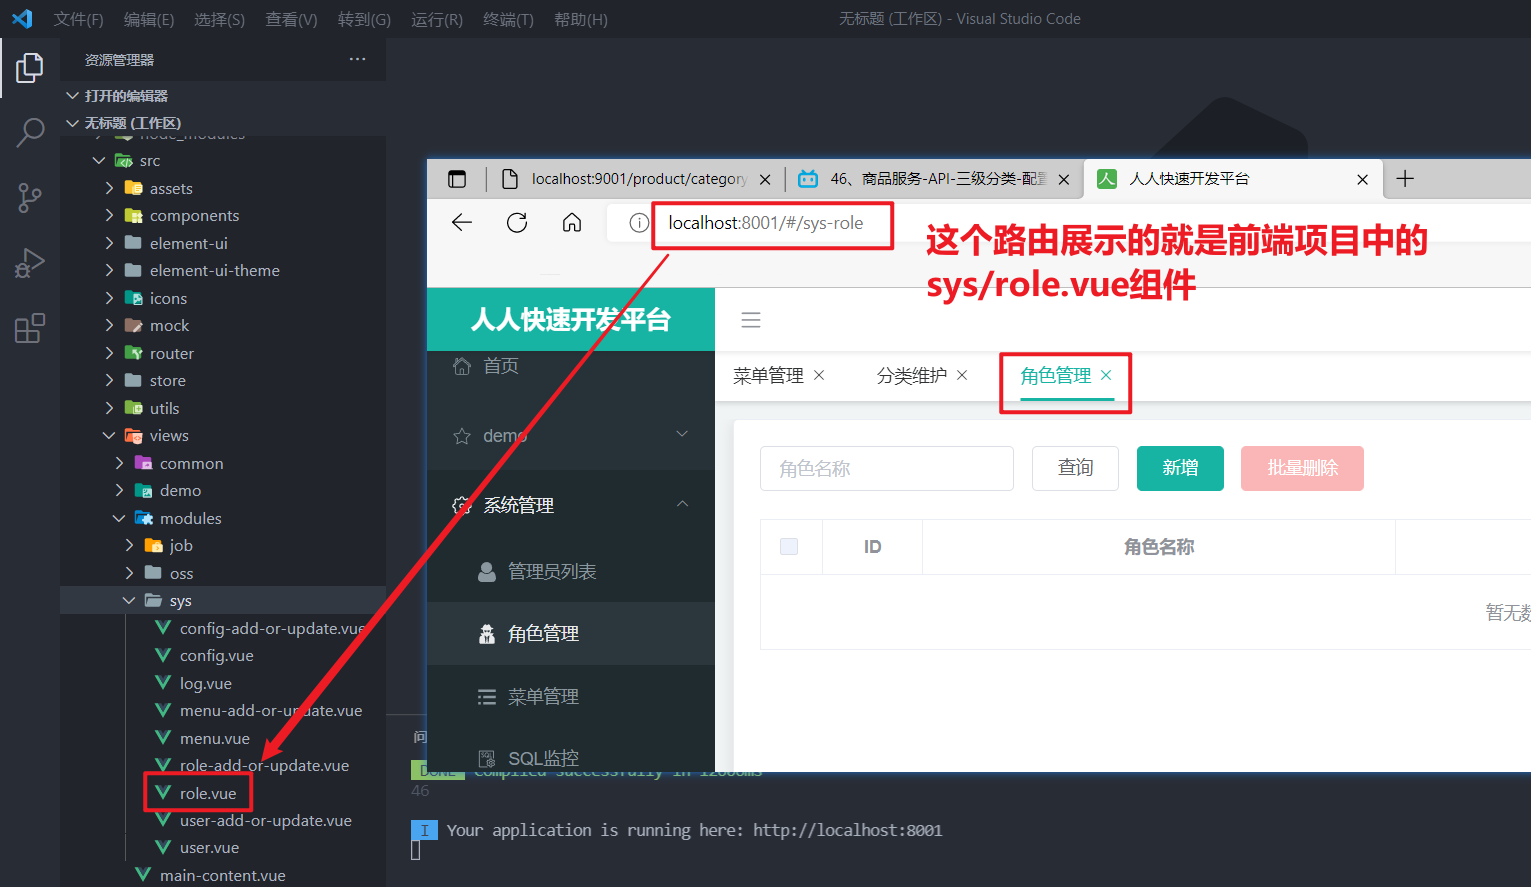Image resolution: width=1531 pixels, height=887 pixels.
Task: Open the 文件(F) menu
Action: point(78,20)
